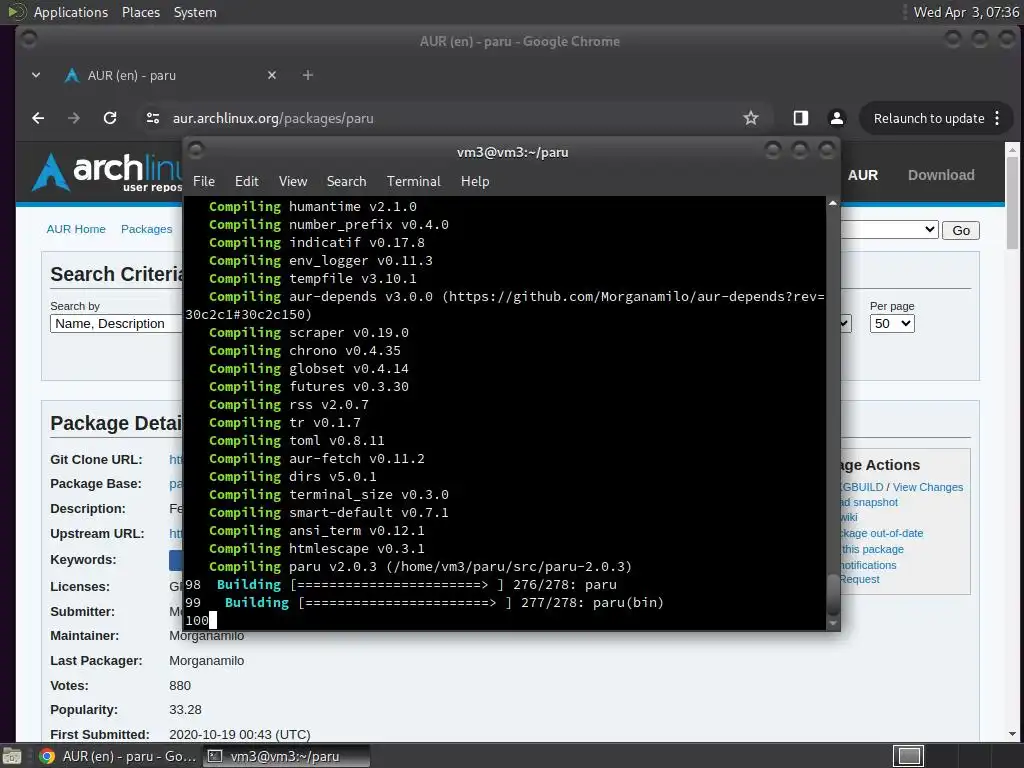Open the View Changes link
Viewport: 1024px width, 768px height.
pos(927,487)
